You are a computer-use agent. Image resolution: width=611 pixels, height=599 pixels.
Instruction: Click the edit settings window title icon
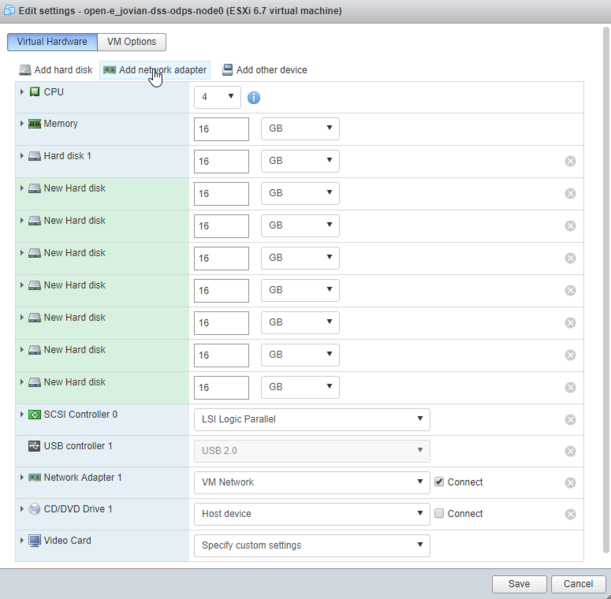tap(9, 11)
